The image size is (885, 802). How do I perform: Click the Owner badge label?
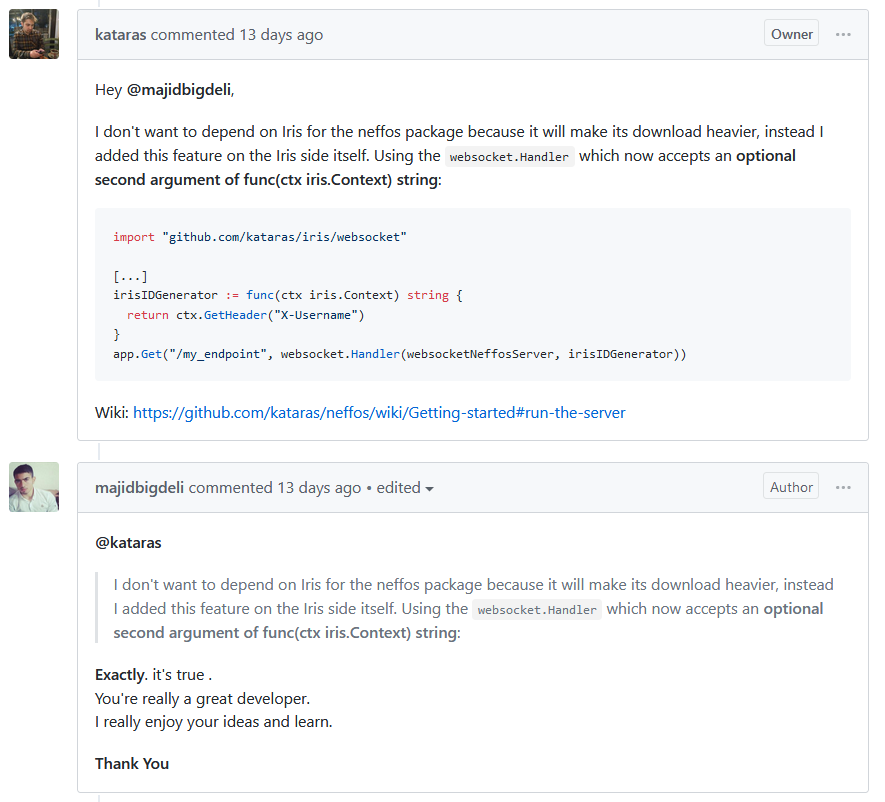click(791, 34)
